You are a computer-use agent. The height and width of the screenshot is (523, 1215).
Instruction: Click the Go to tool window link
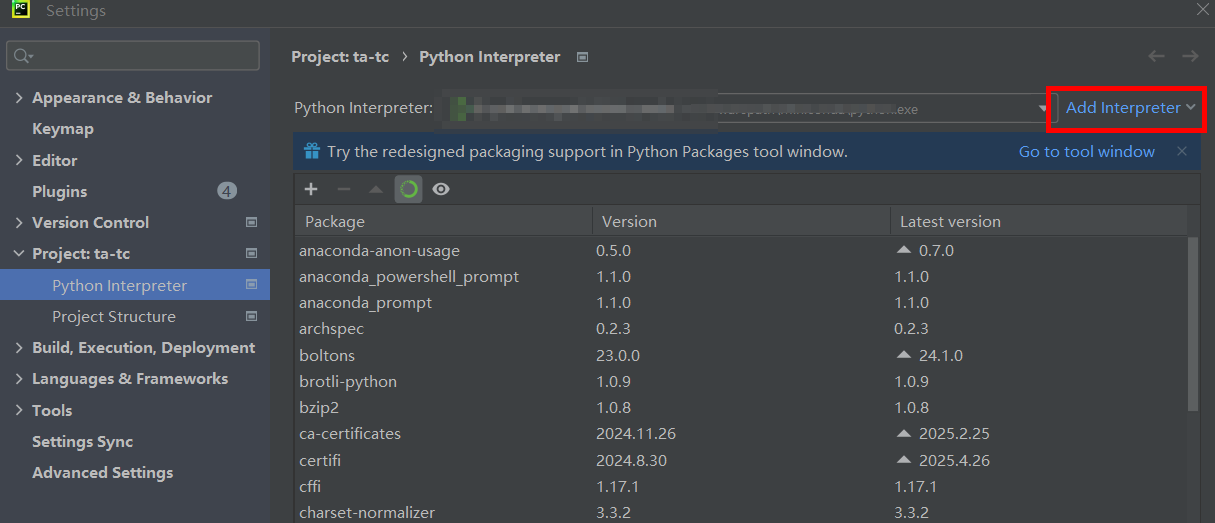1086,152
